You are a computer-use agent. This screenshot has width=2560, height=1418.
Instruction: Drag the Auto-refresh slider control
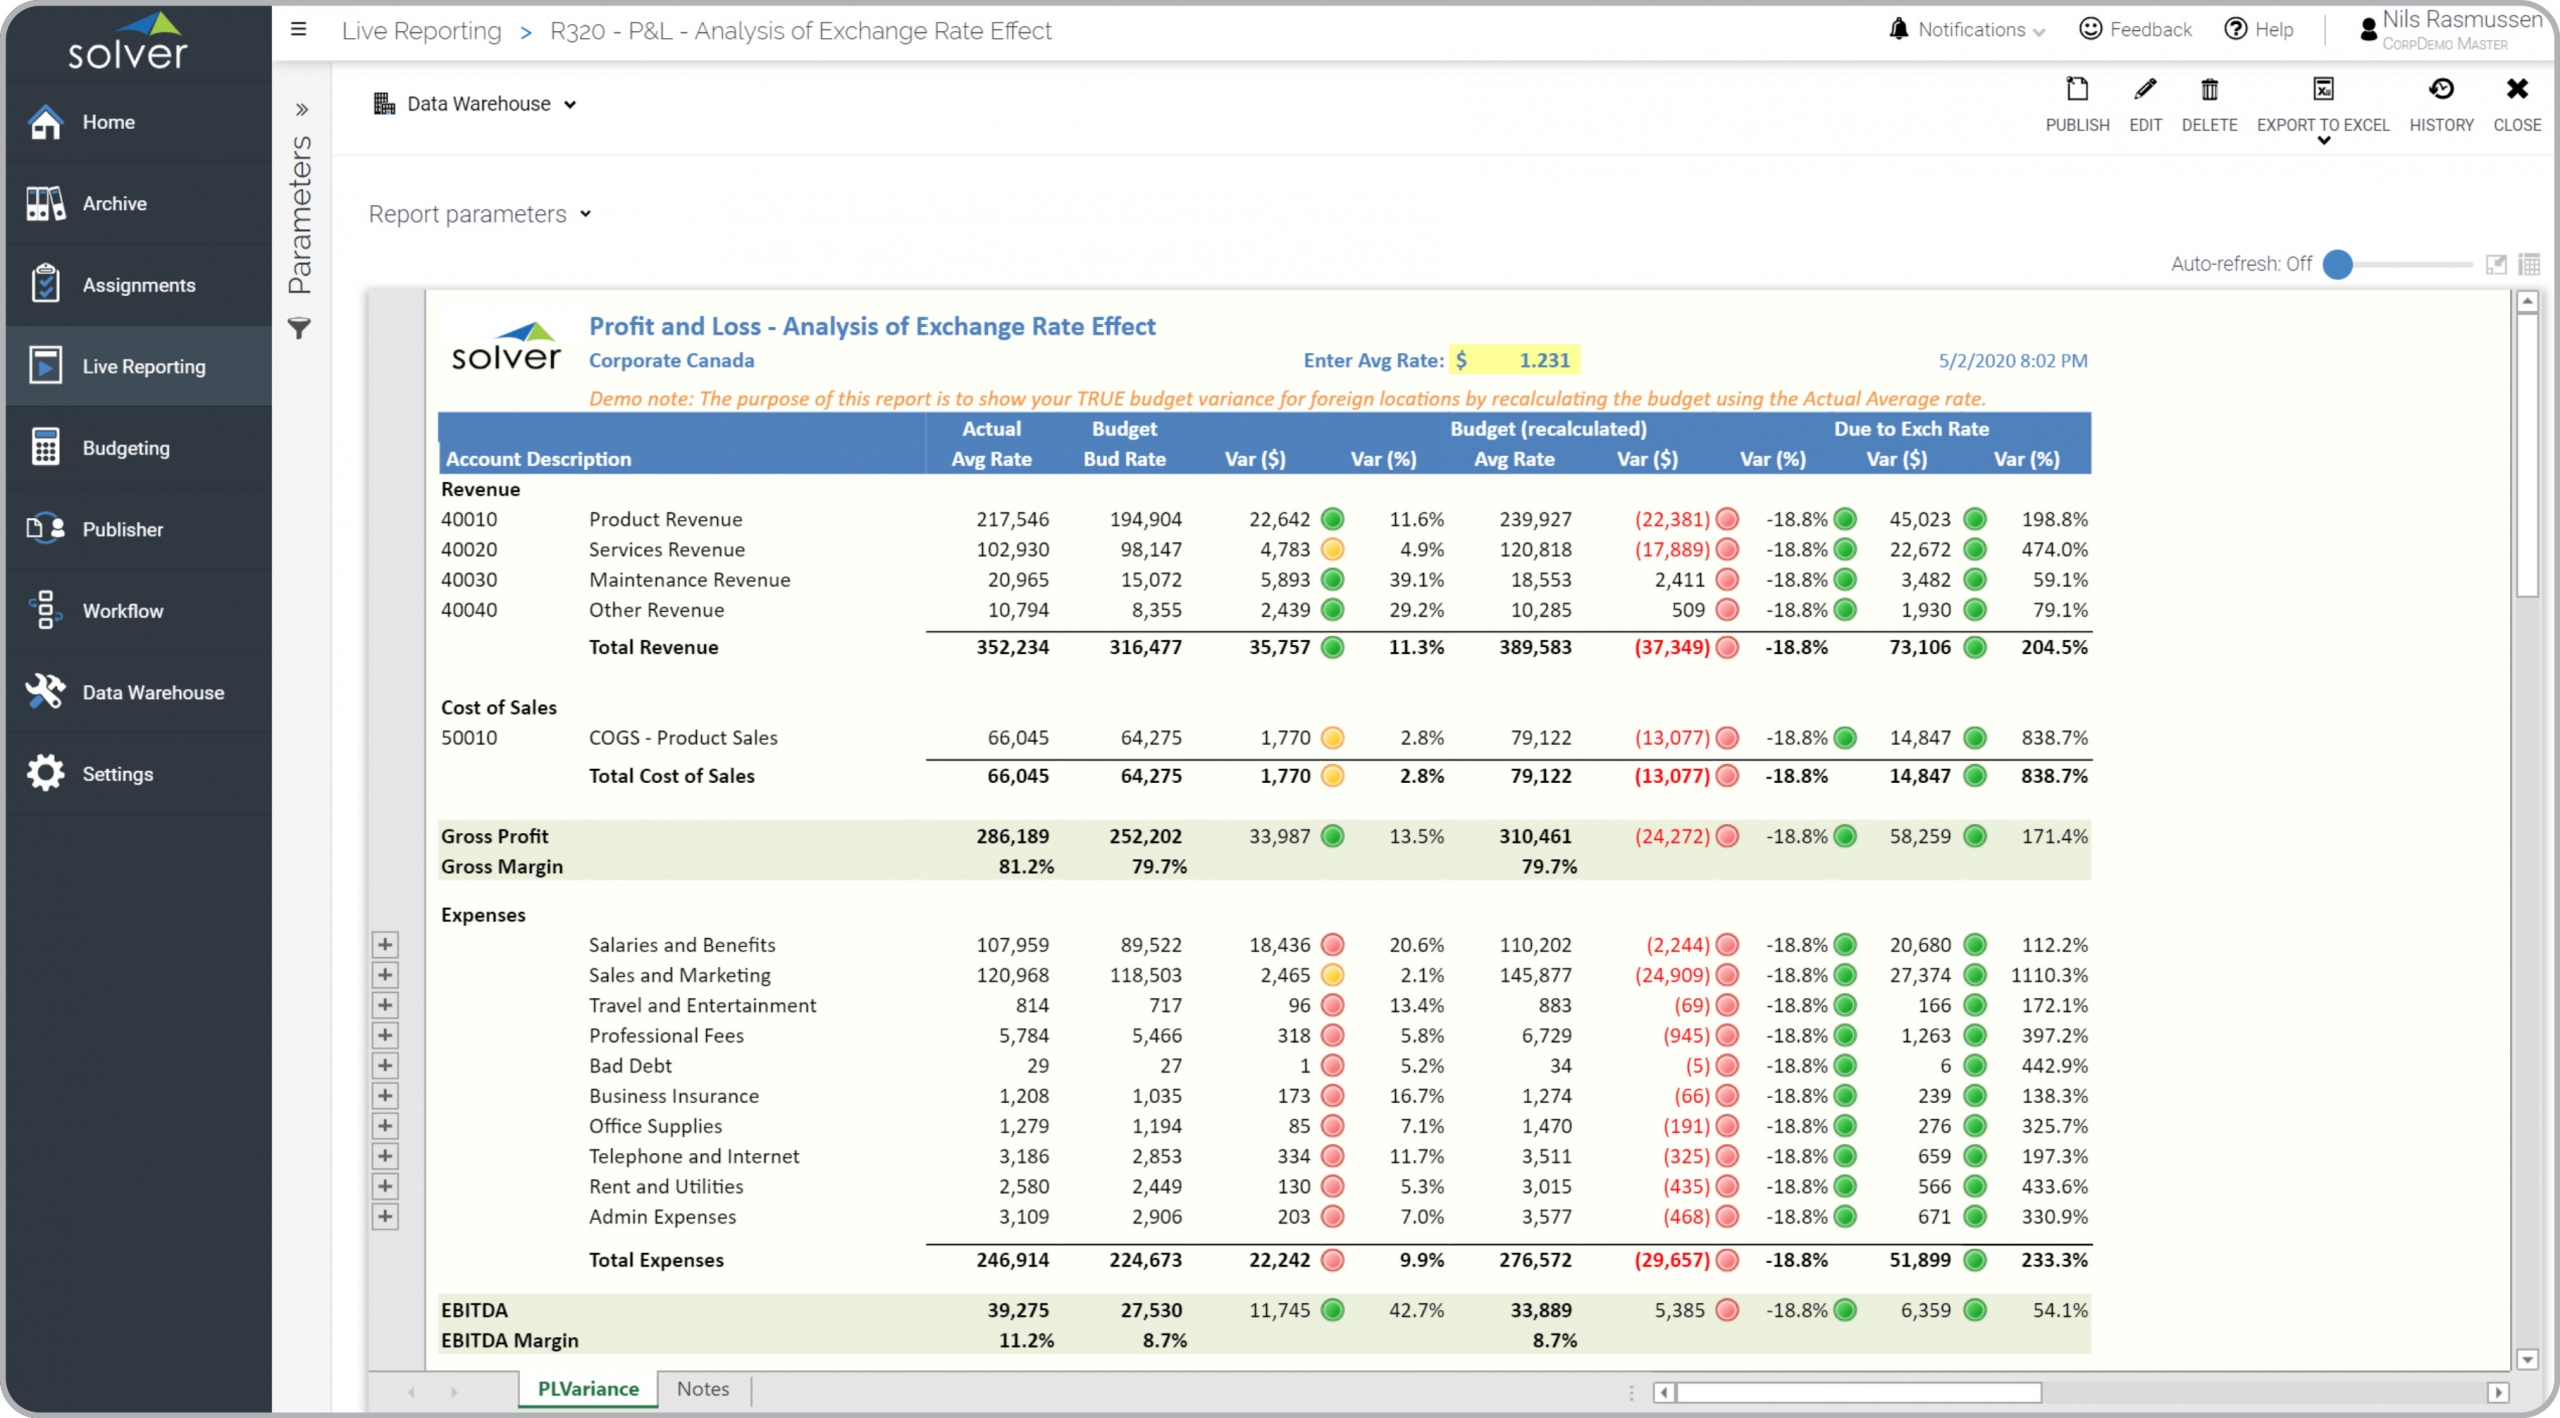[x=2340, y=264]
